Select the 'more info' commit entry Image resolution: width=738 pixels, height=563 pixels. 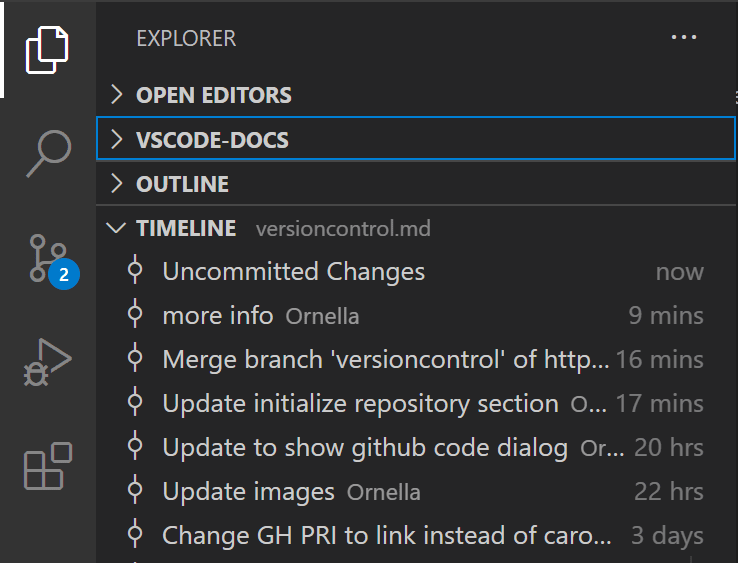[218, 316]
